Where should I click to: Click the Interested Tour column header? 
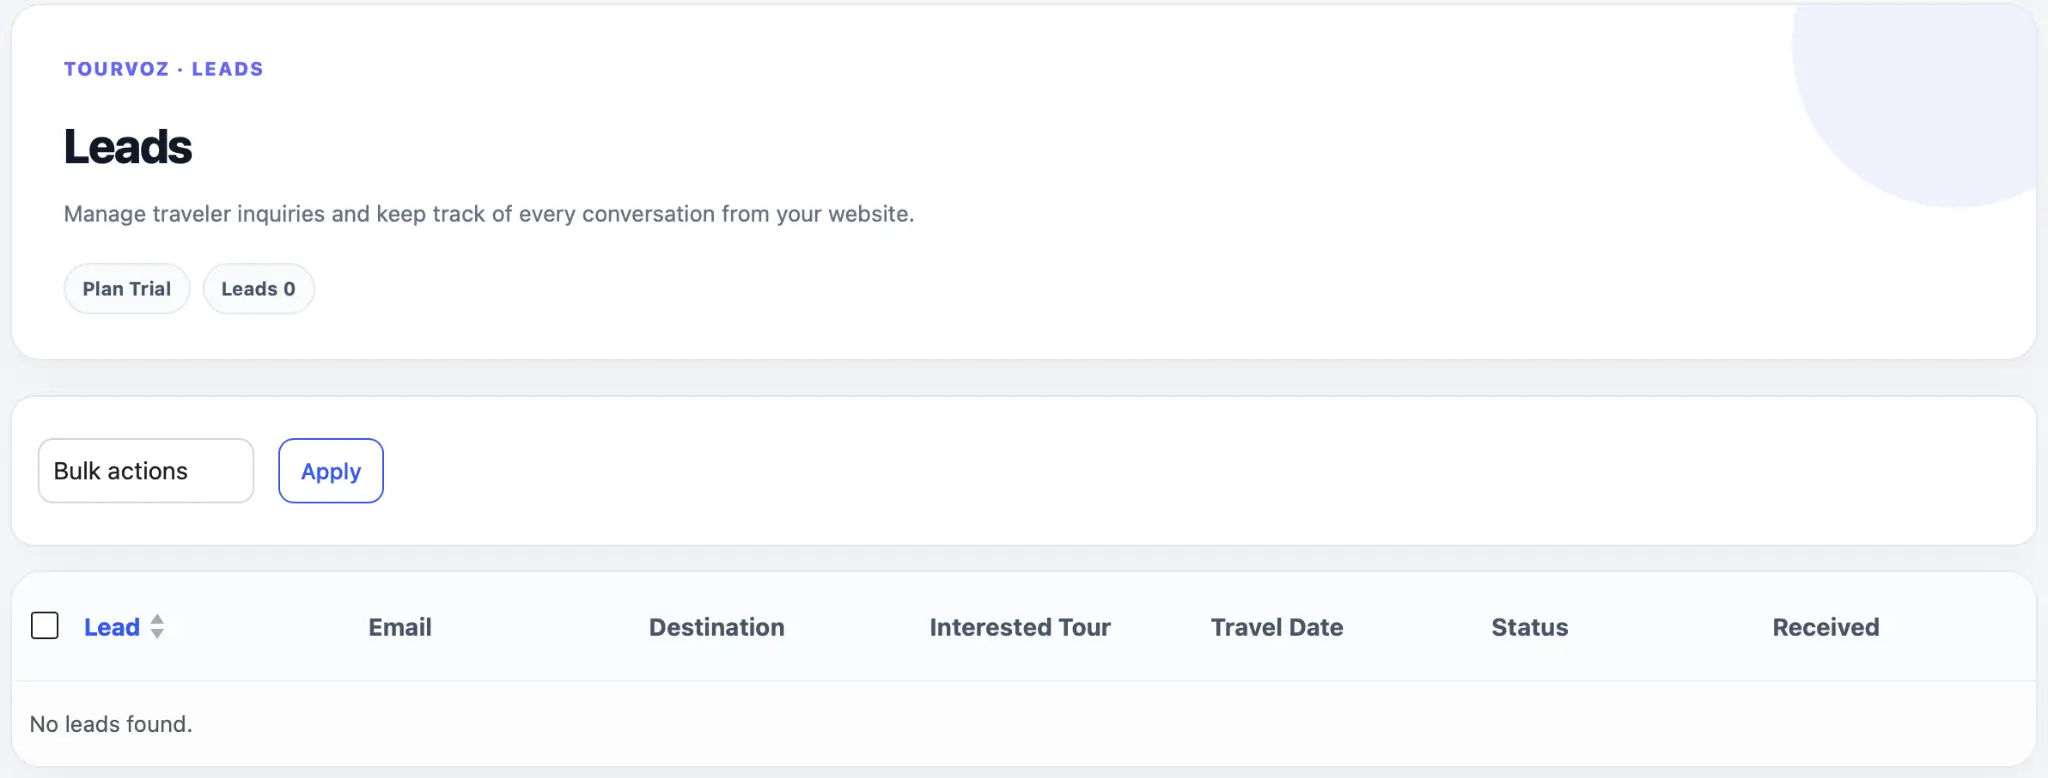pos(1020,627)
